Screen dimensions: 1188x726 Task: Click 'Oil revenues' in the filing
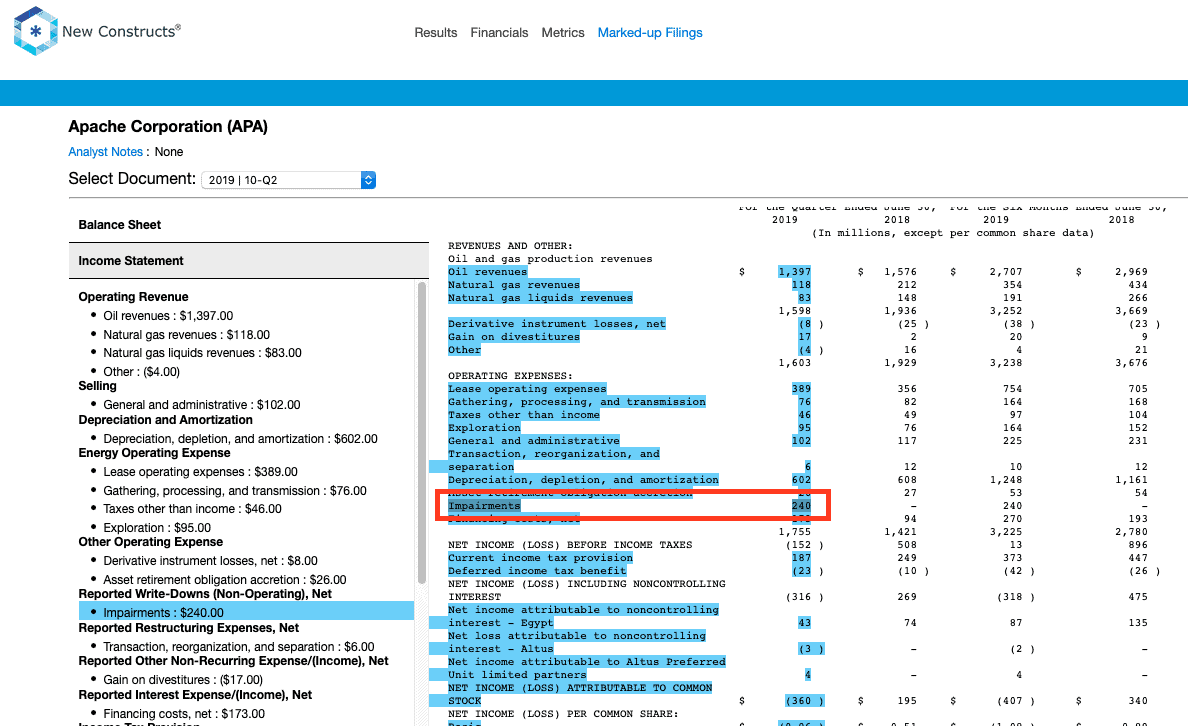click(x=487, y=272)
